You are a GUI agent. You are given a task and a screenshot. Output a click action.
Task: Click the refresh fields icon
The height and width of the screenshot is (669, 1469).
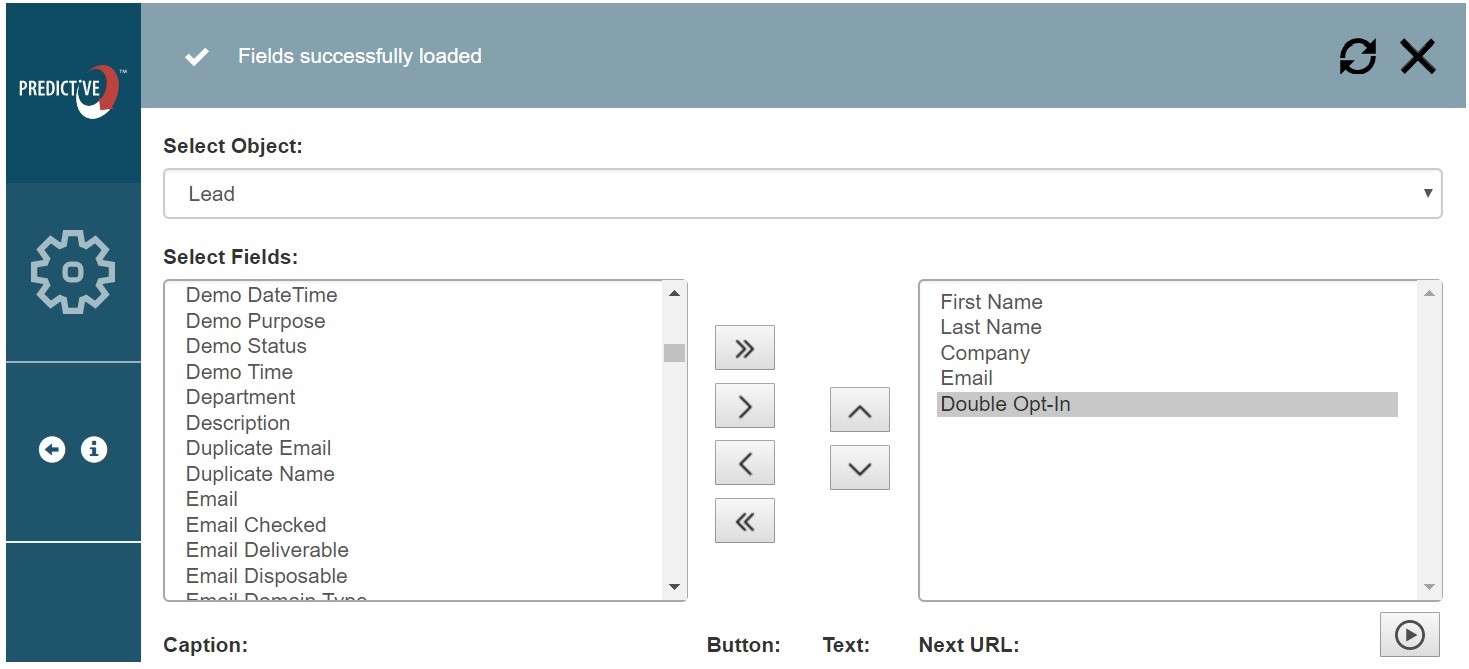[1357, 57]
